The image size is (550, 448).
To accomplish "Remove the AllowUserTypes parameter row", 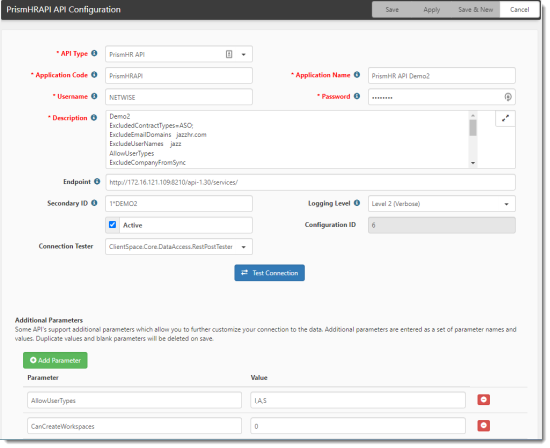I will pos(483,400).
